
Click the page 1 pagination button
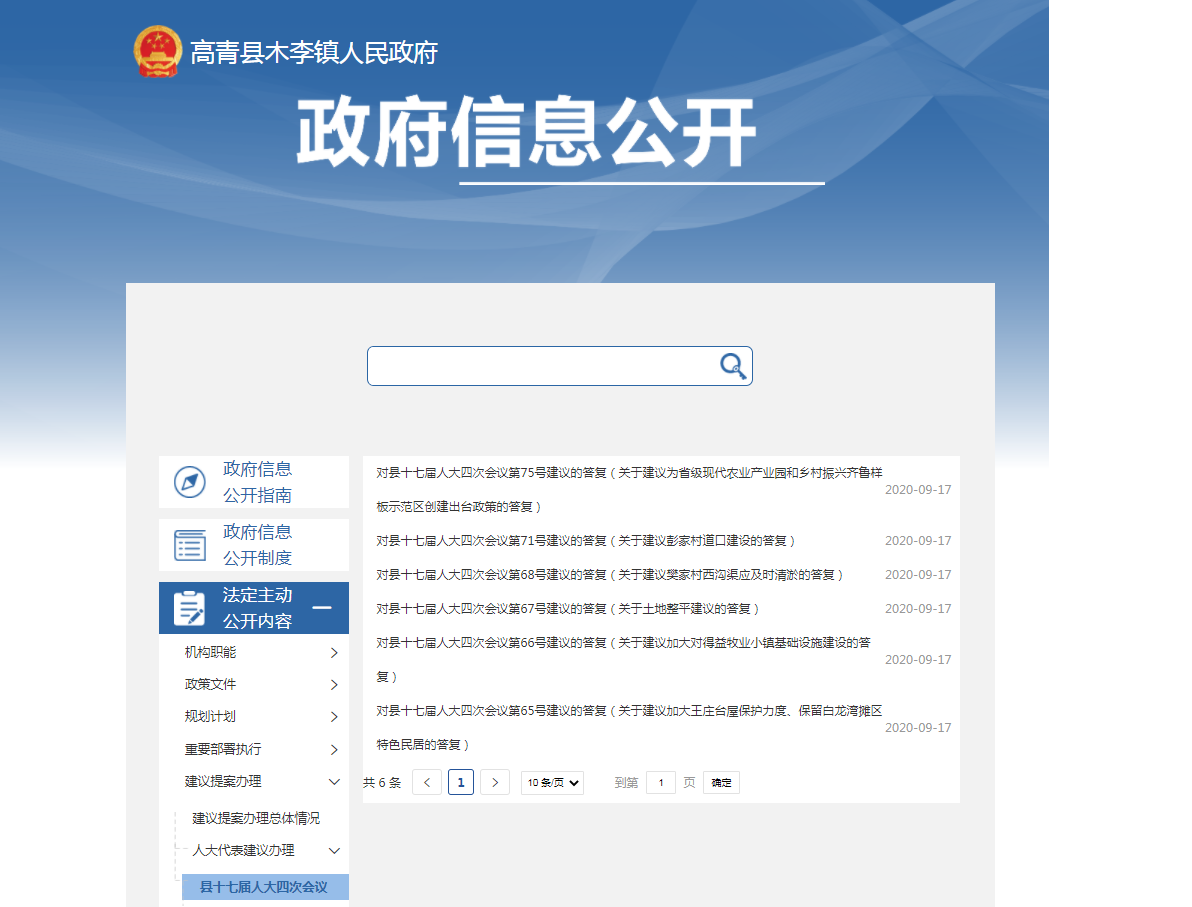[461, 783]
